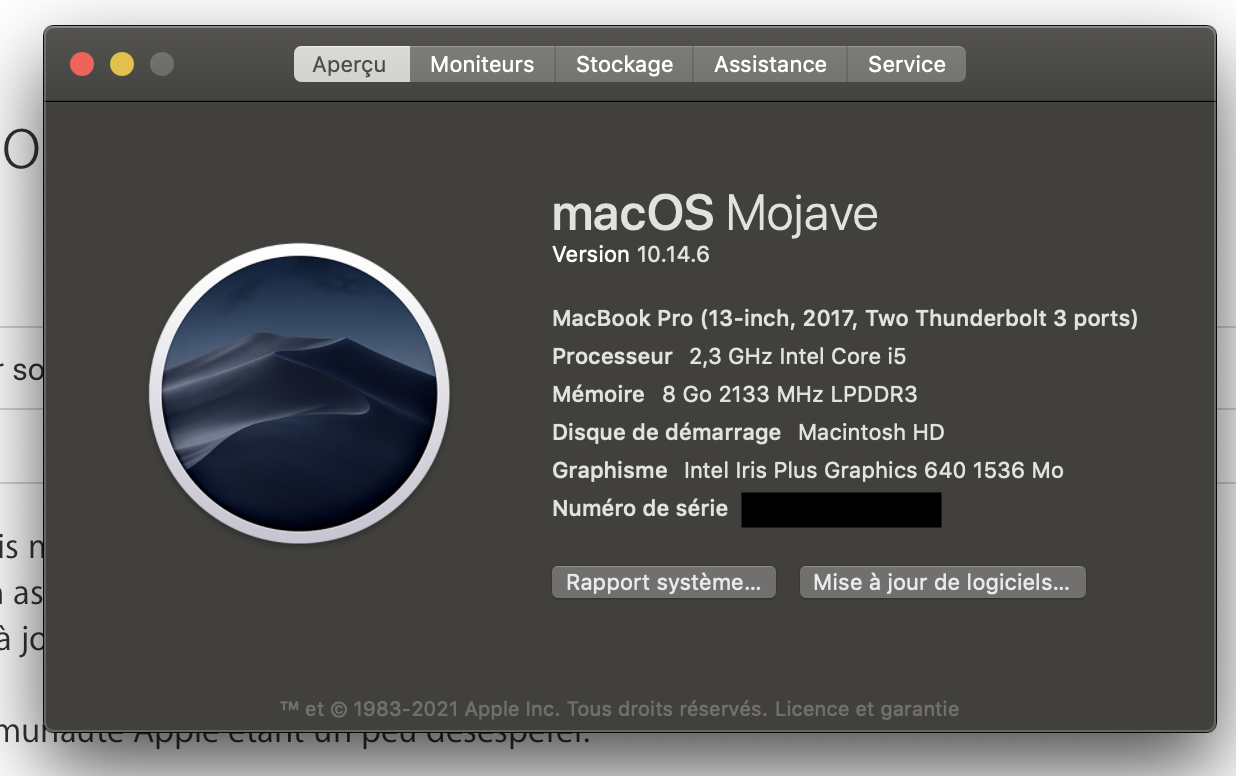The height and width of the screenshot is (776, 1236).
Task: Click the Disque de démarrage Macintosh HD line
Action: coord(748,432)
